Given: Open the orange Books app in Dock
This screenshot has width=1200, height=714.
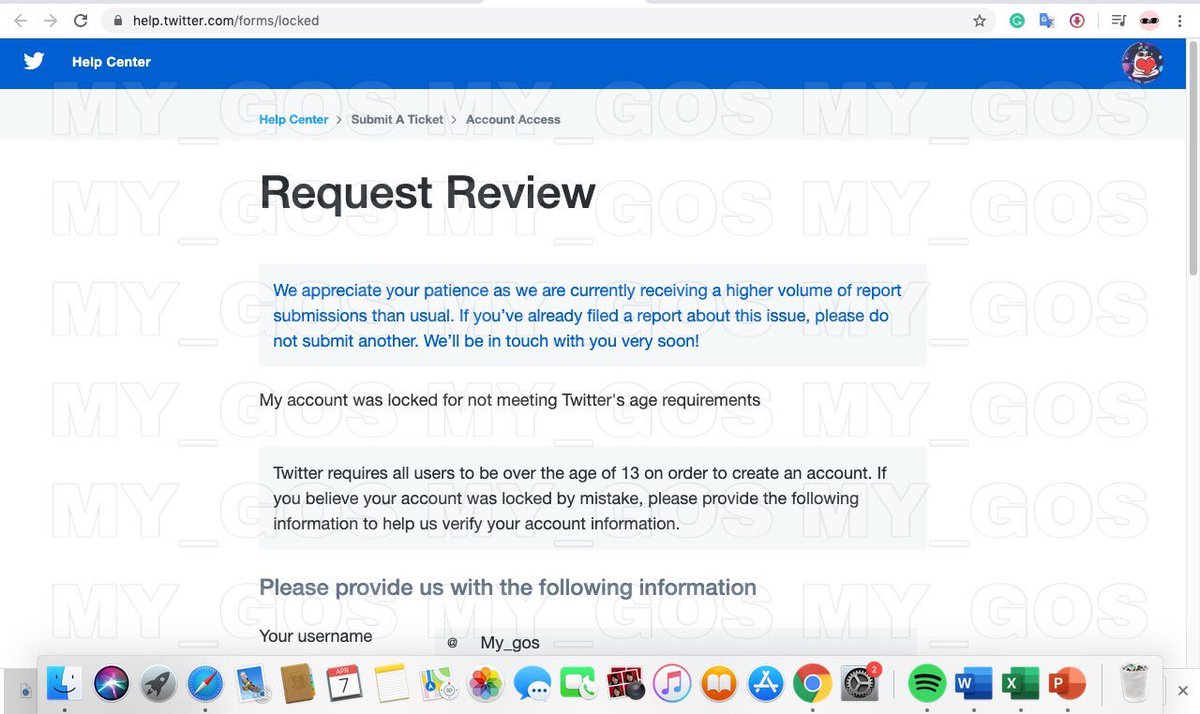Looking at the screenshot, I should click(x=718, y=684).
